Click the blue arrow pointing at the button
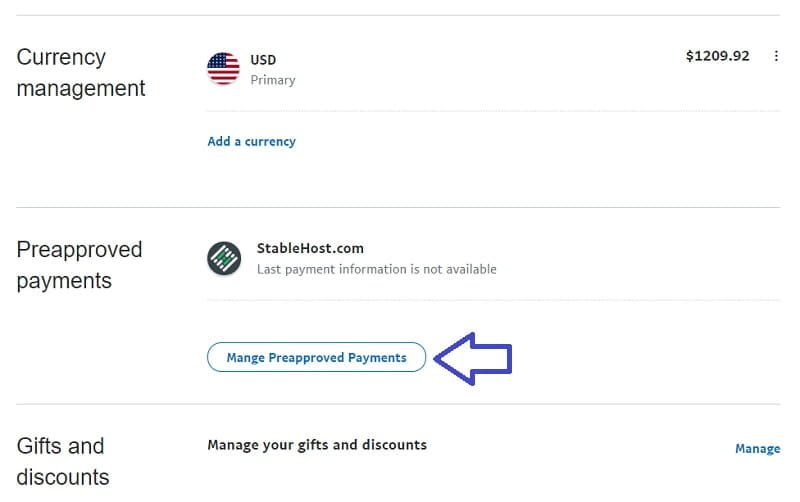The width and height of the screenshot is (800, 502). (472, 359)
